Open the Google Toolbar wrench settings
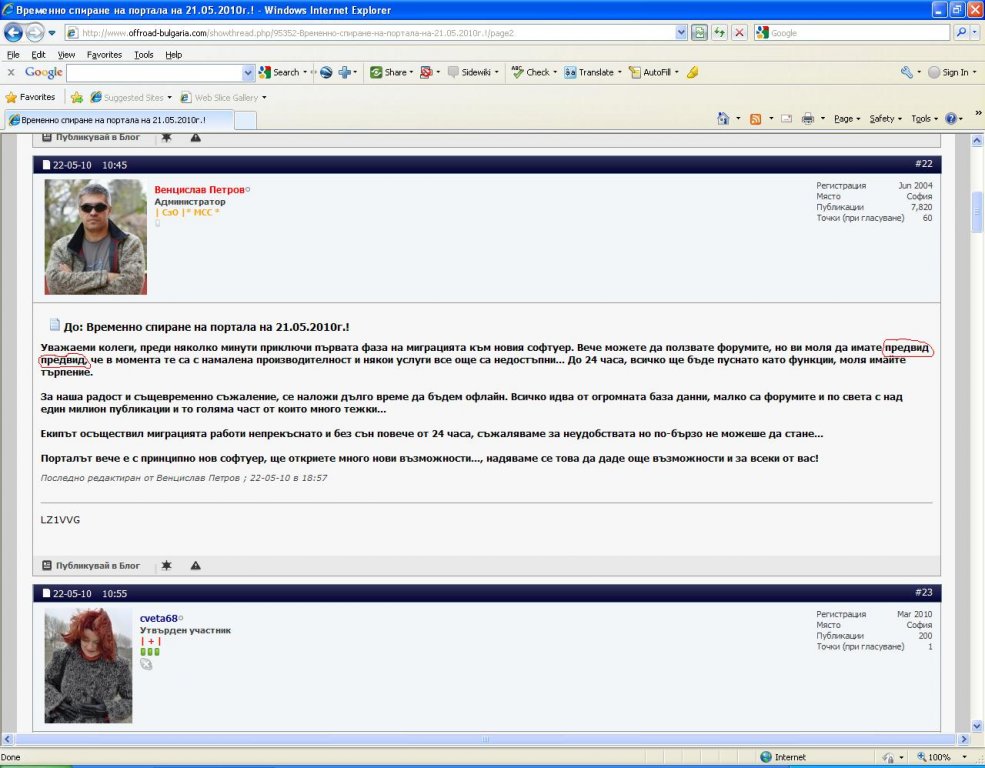This screenshot has height=768, width=985. 906,72
